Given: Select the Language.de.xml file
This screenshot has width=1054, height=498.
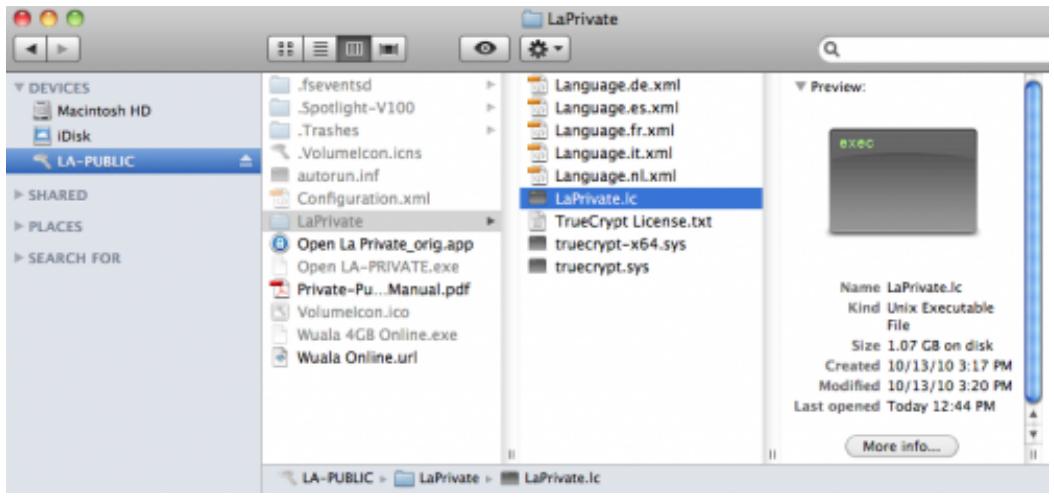Looking at the screenshot, I should 641,85.
